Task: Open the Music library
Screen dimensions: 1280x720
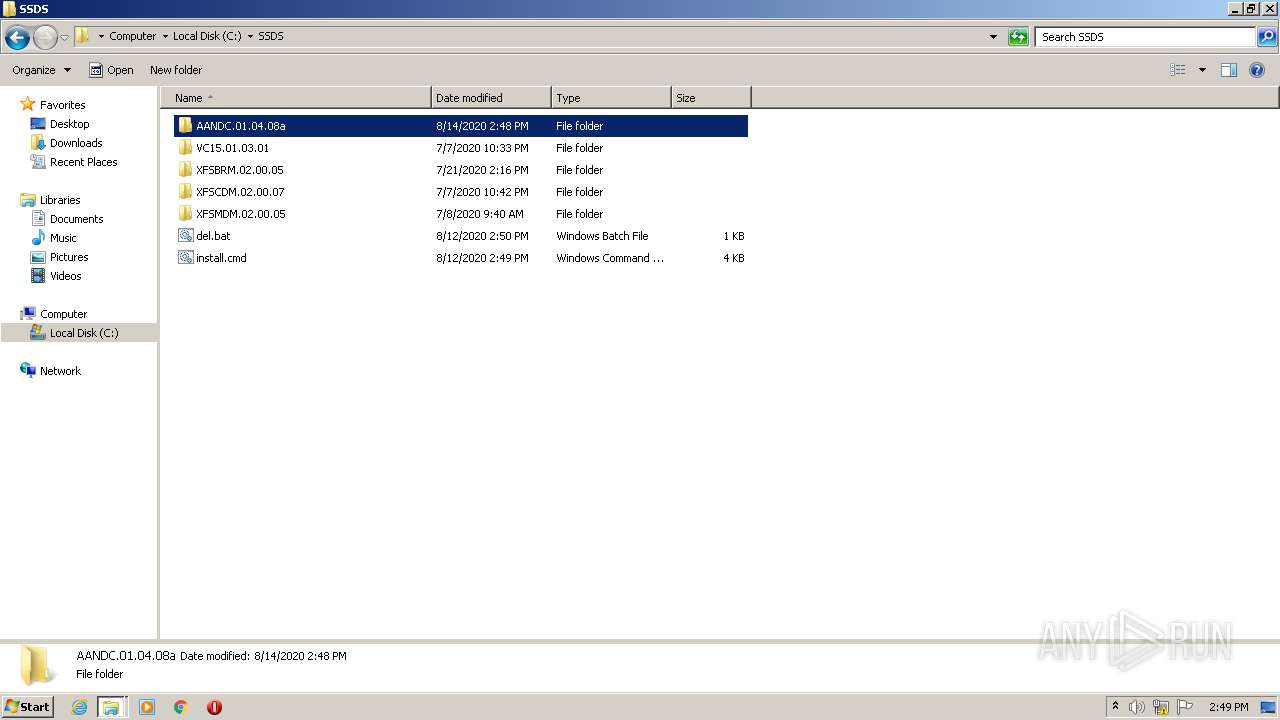Action: click(63, 238)
